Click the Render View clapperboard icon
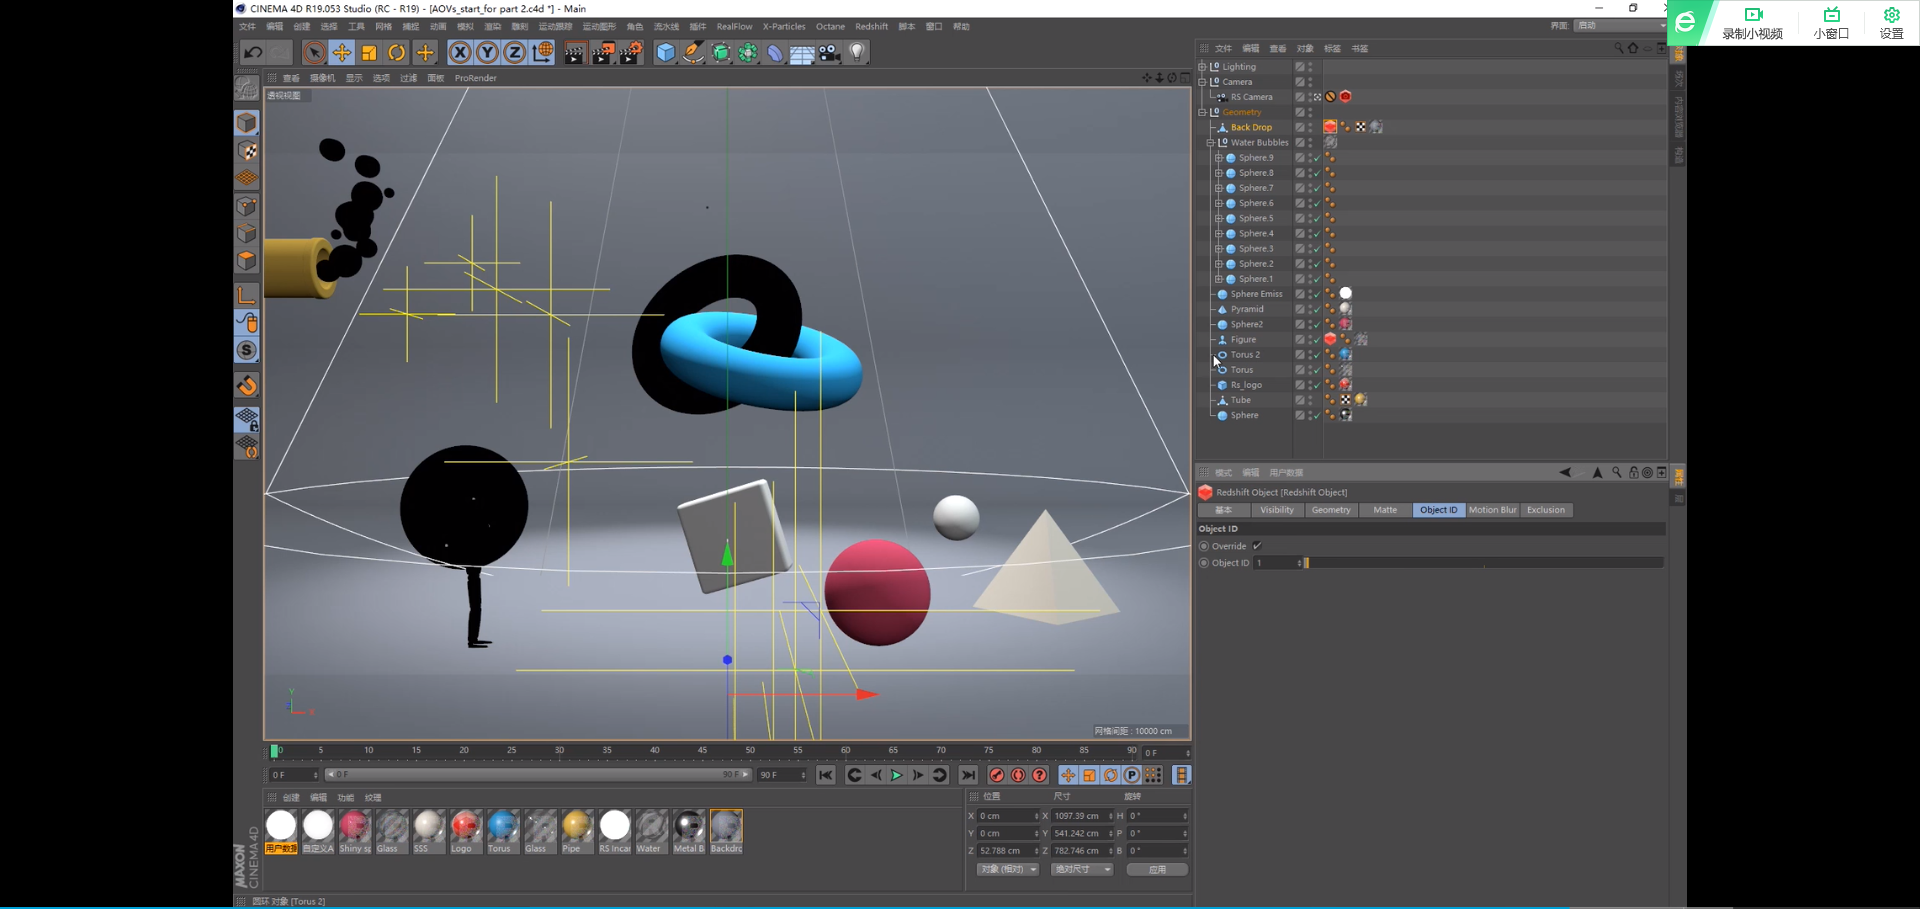The image size is (1920, 909). (574, 53)
